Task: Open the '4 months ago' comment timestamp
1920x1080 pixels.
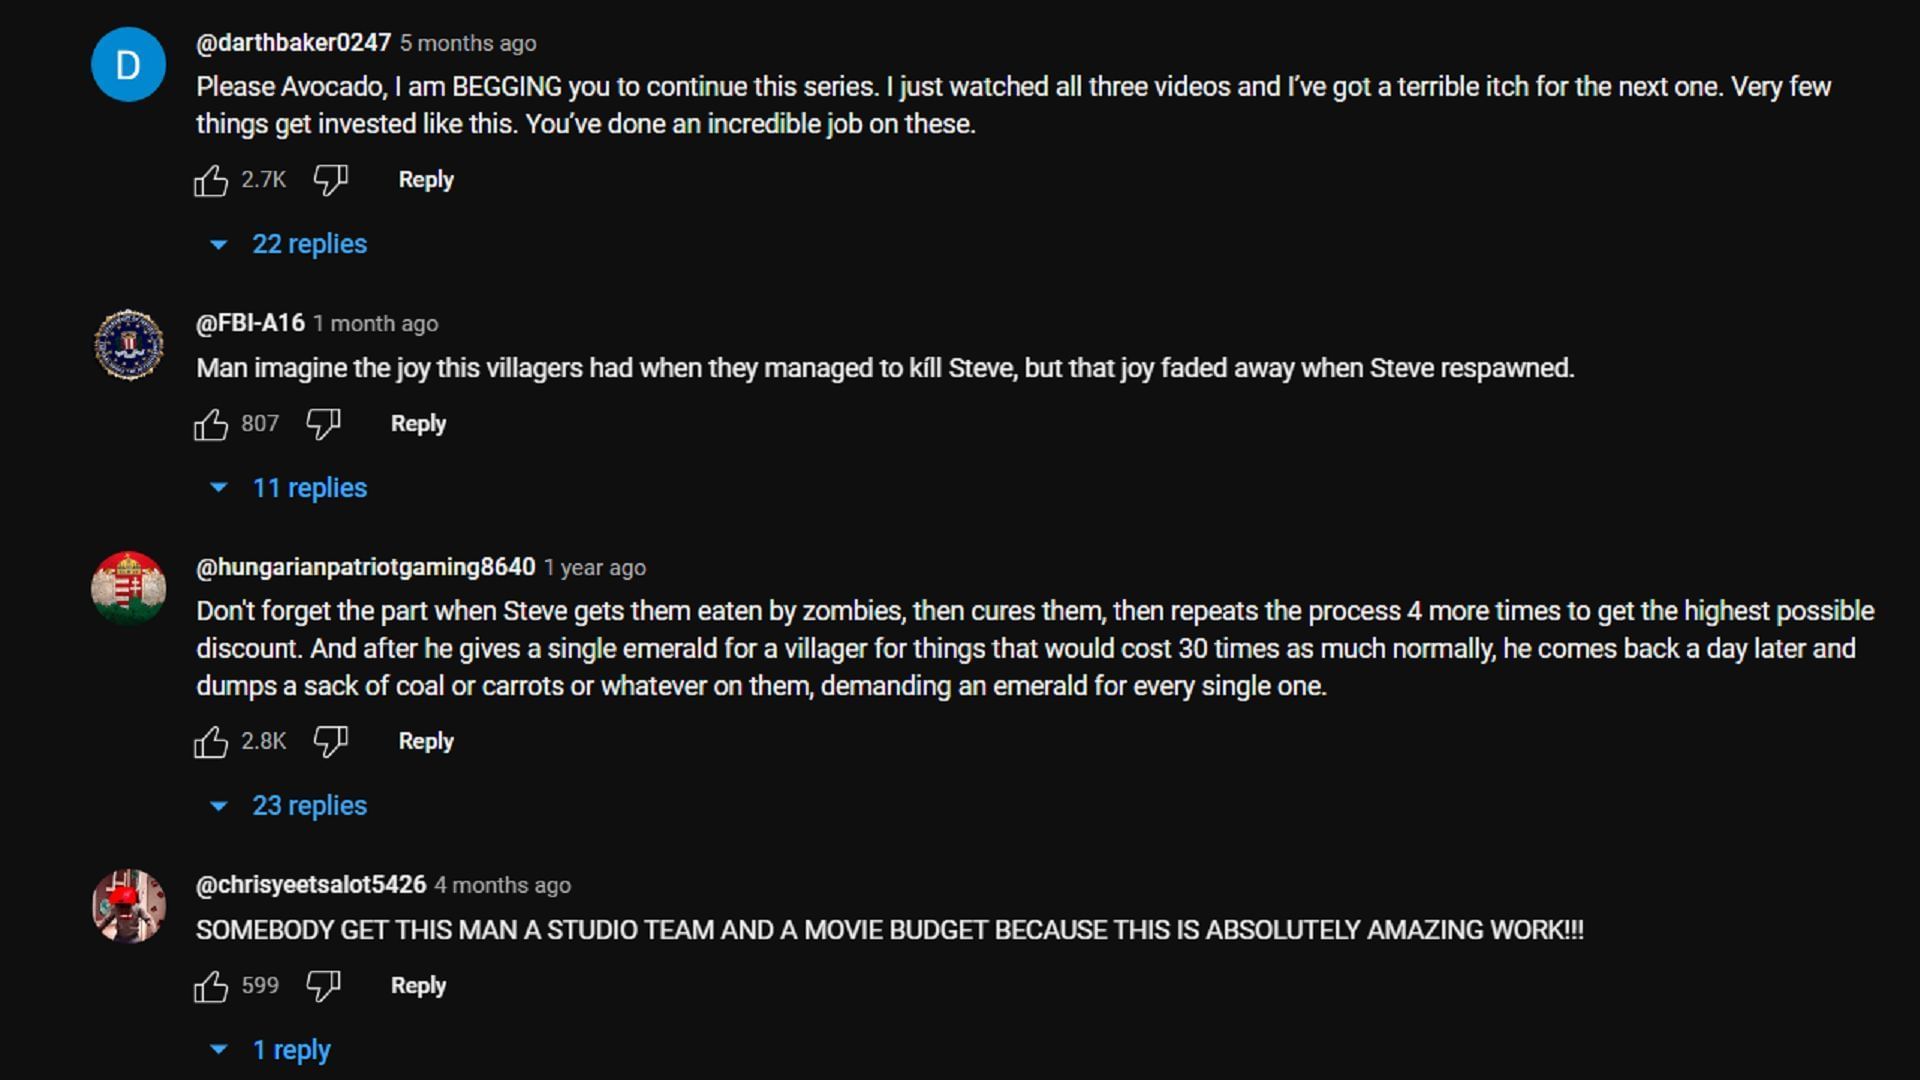Action: click(502, 885)
